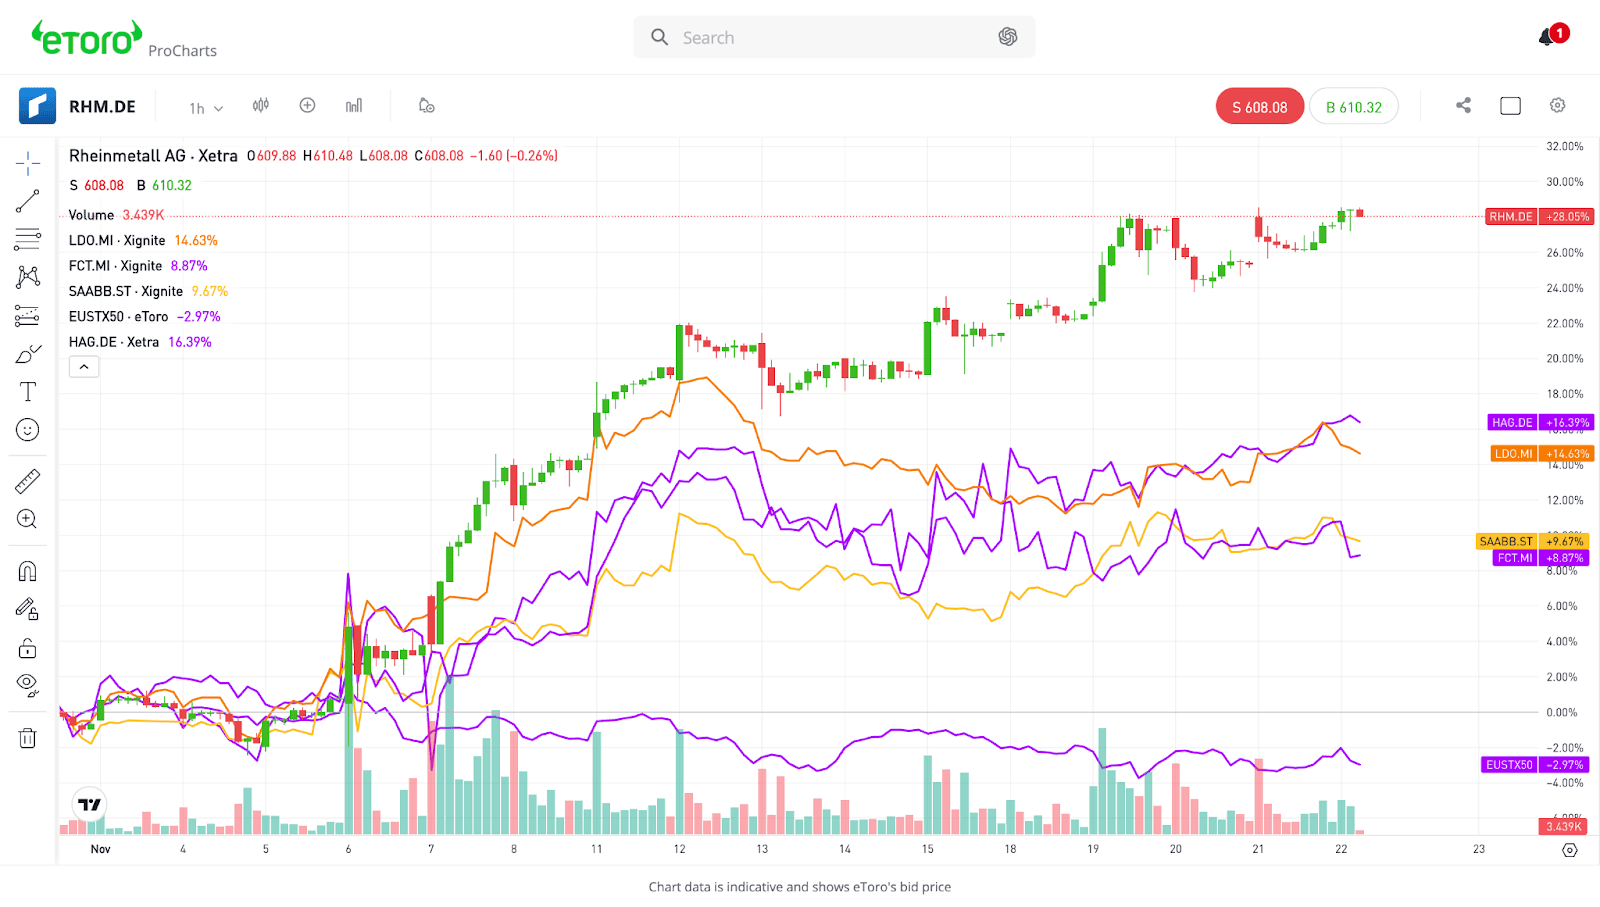This screenshot has width=1600, height=907.
Task: Click the AI assistant icon in search
Action: [1008, 37]
